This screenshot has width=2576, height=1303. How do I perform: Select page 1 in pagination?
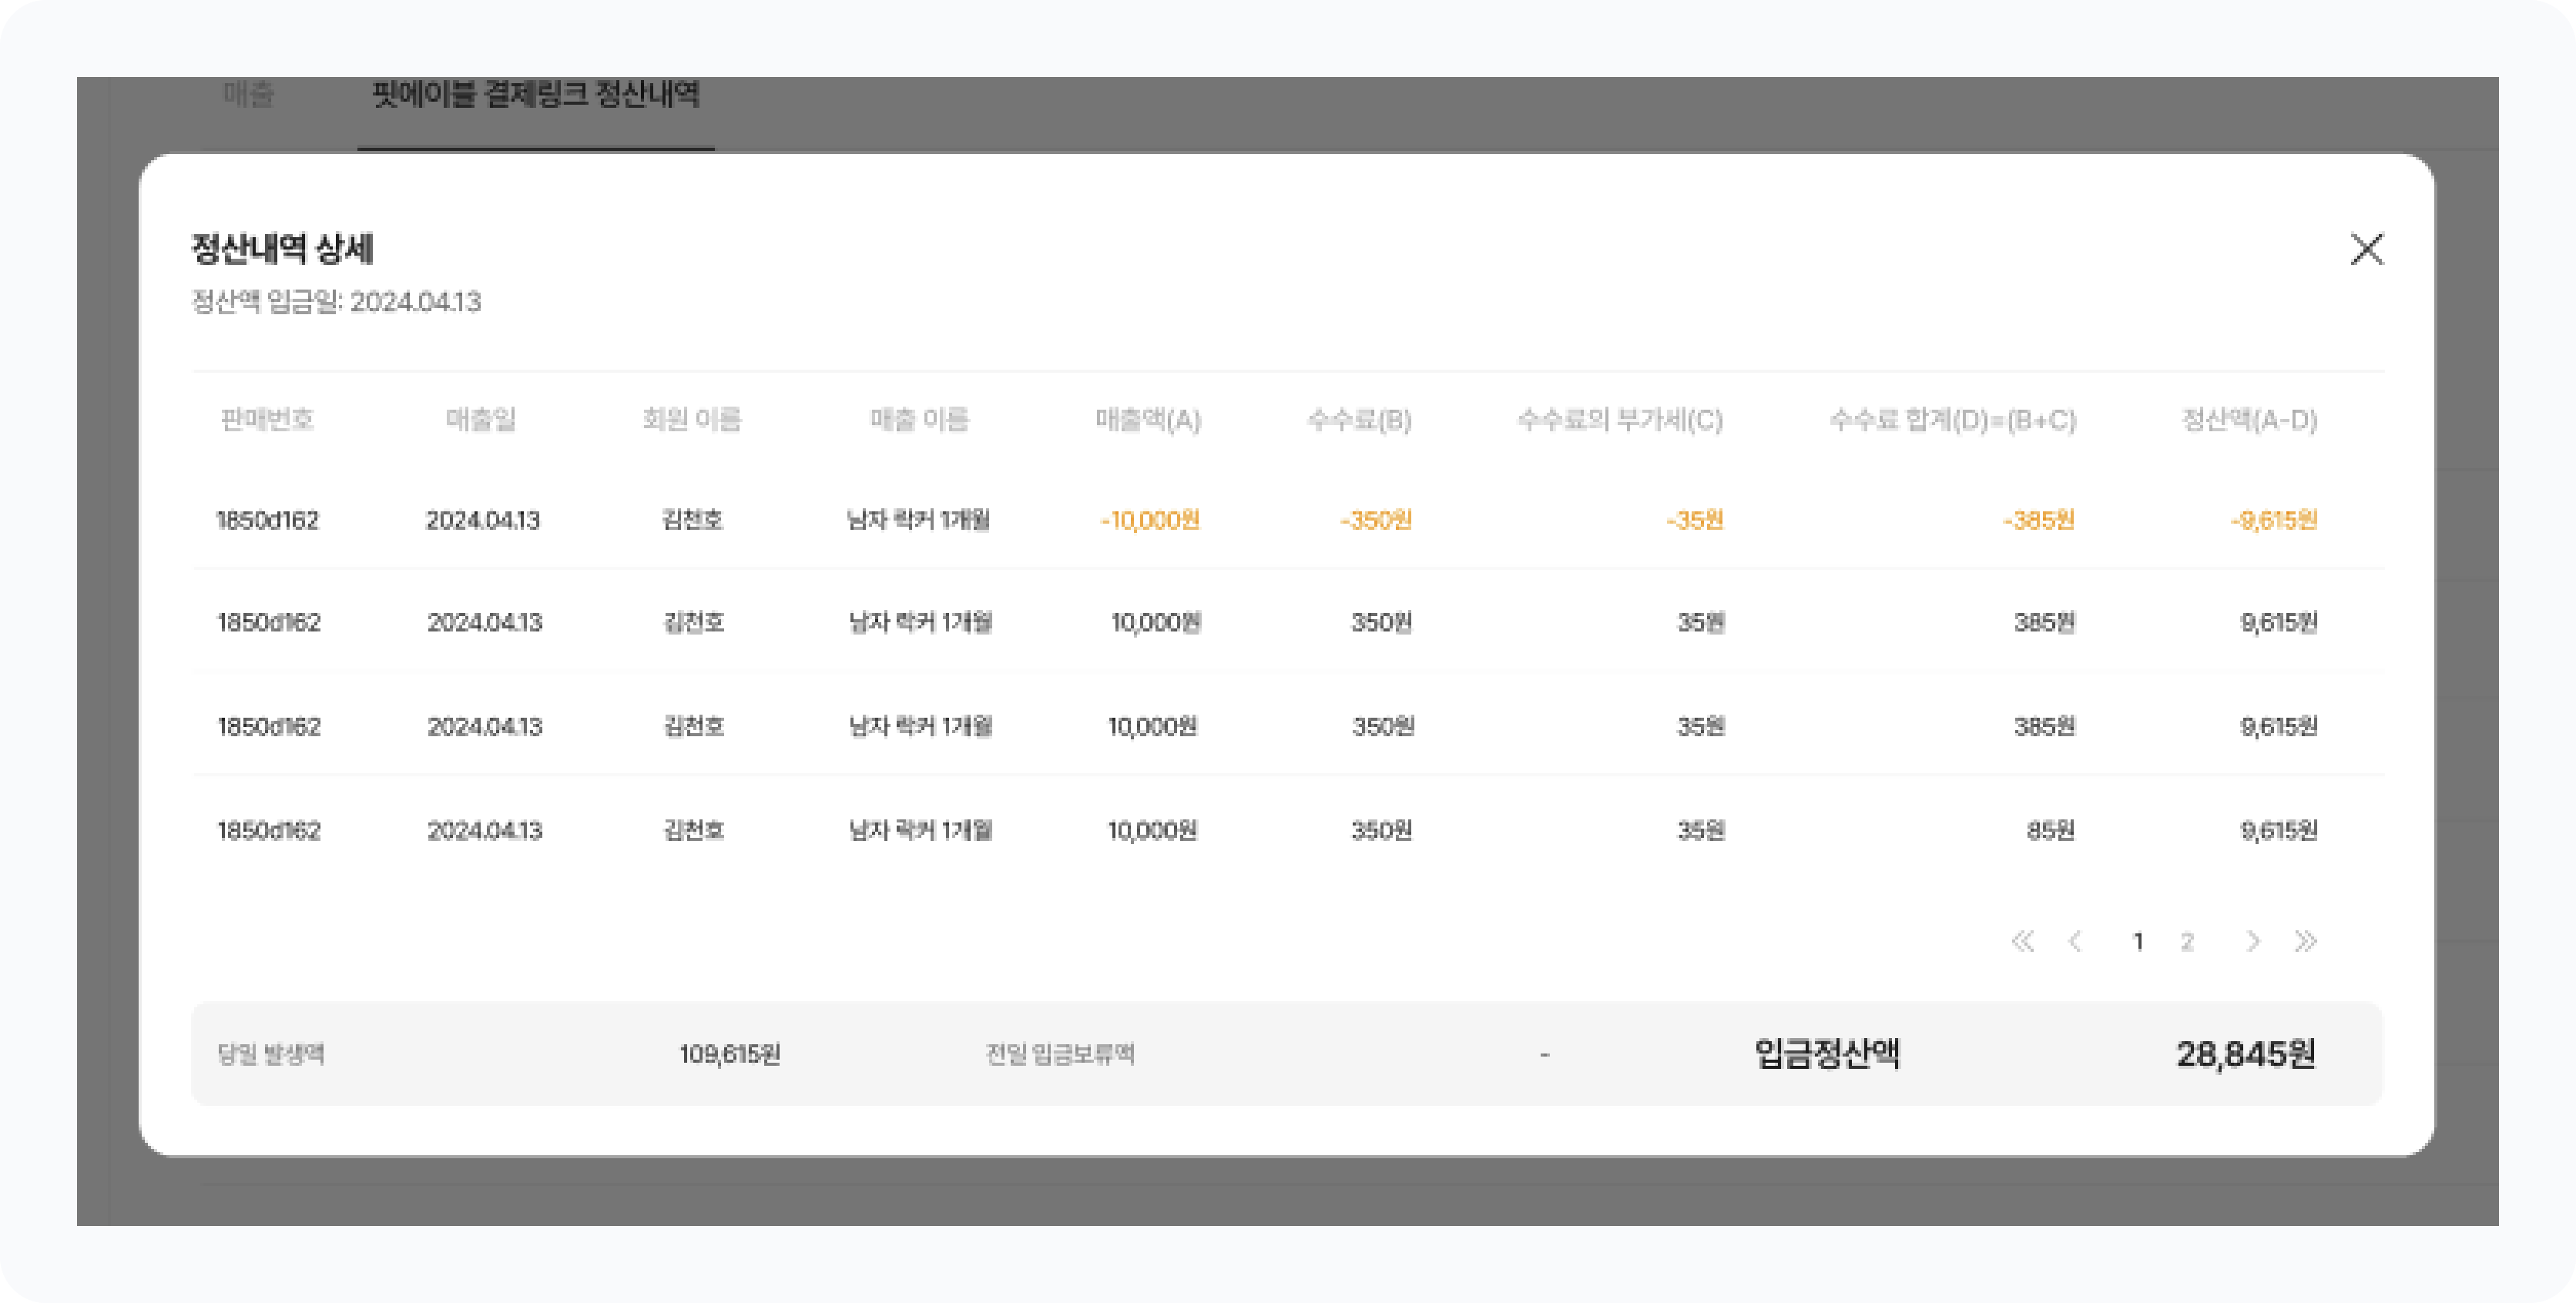(x=2138, y=941)
